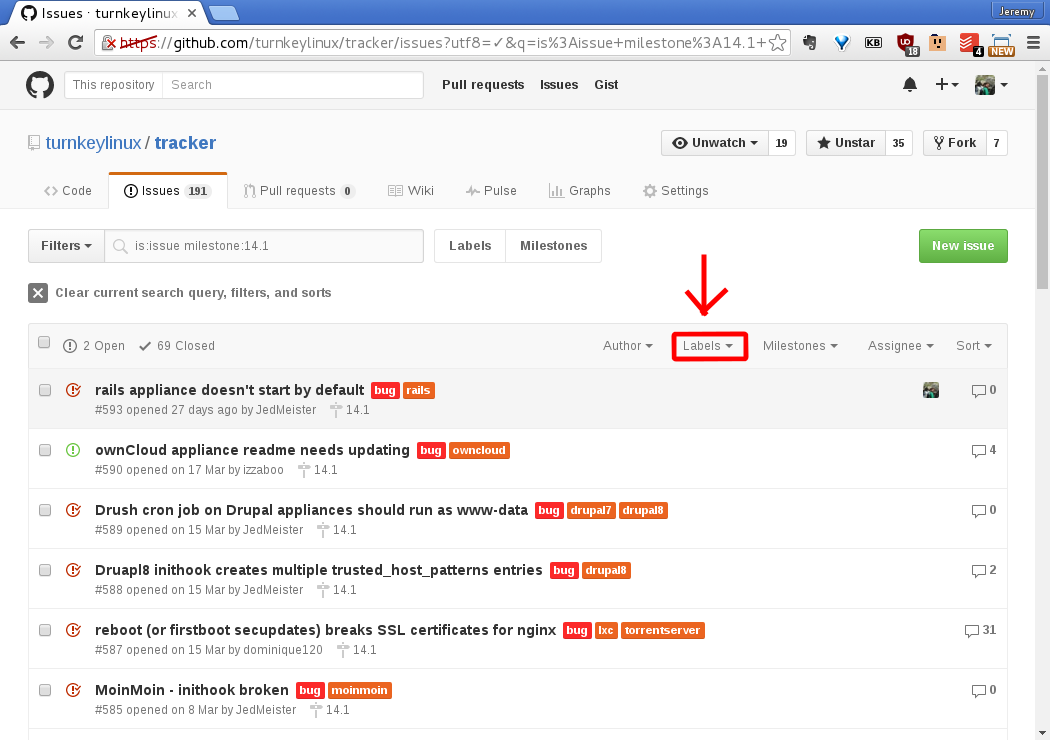1050x740 pixels.
Task: Bookmark this page with the star icon
Action: (x=777, y=43)
